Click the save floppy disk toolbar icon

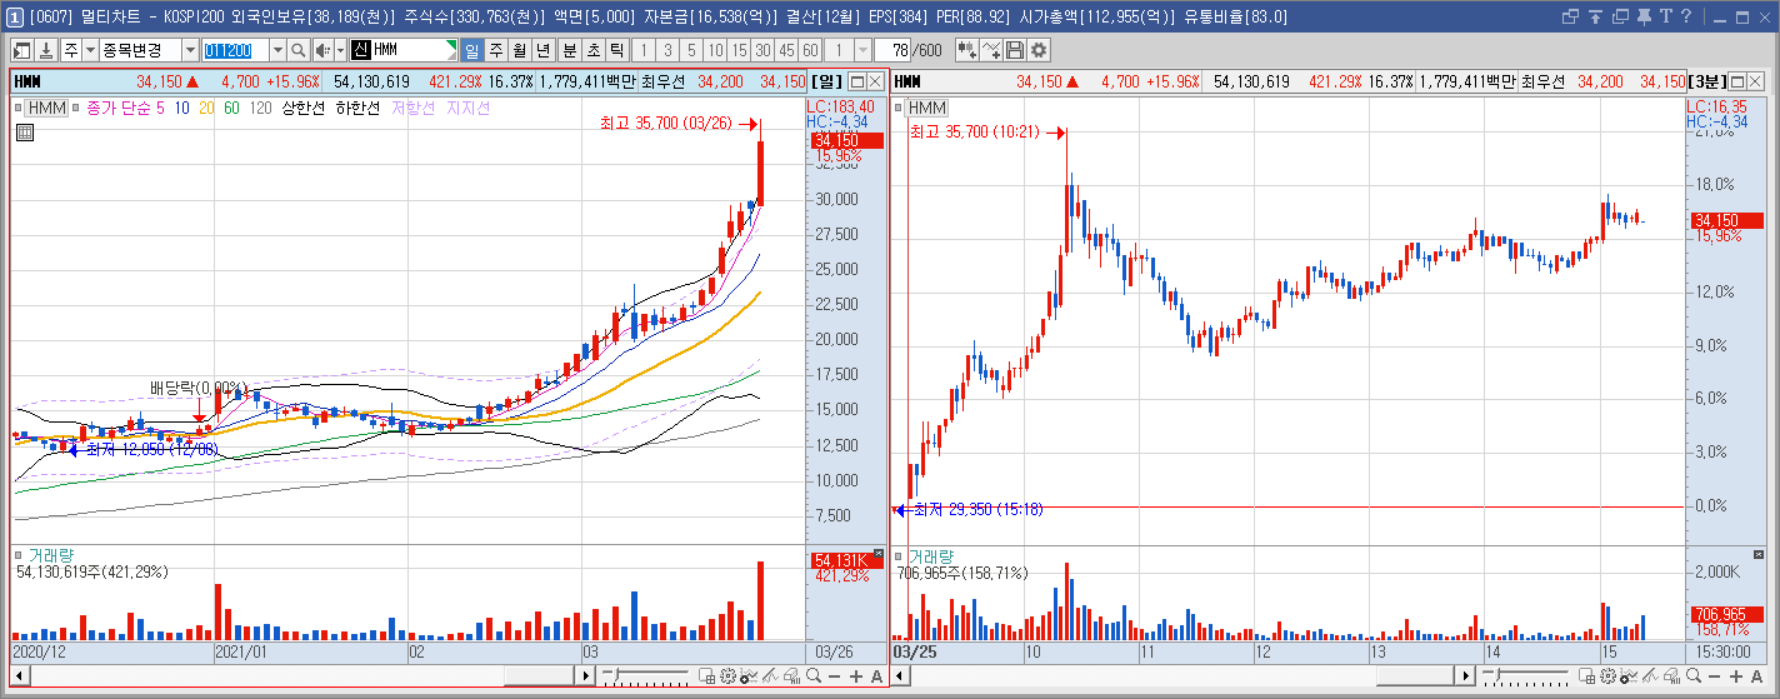tap(1015, 50)
